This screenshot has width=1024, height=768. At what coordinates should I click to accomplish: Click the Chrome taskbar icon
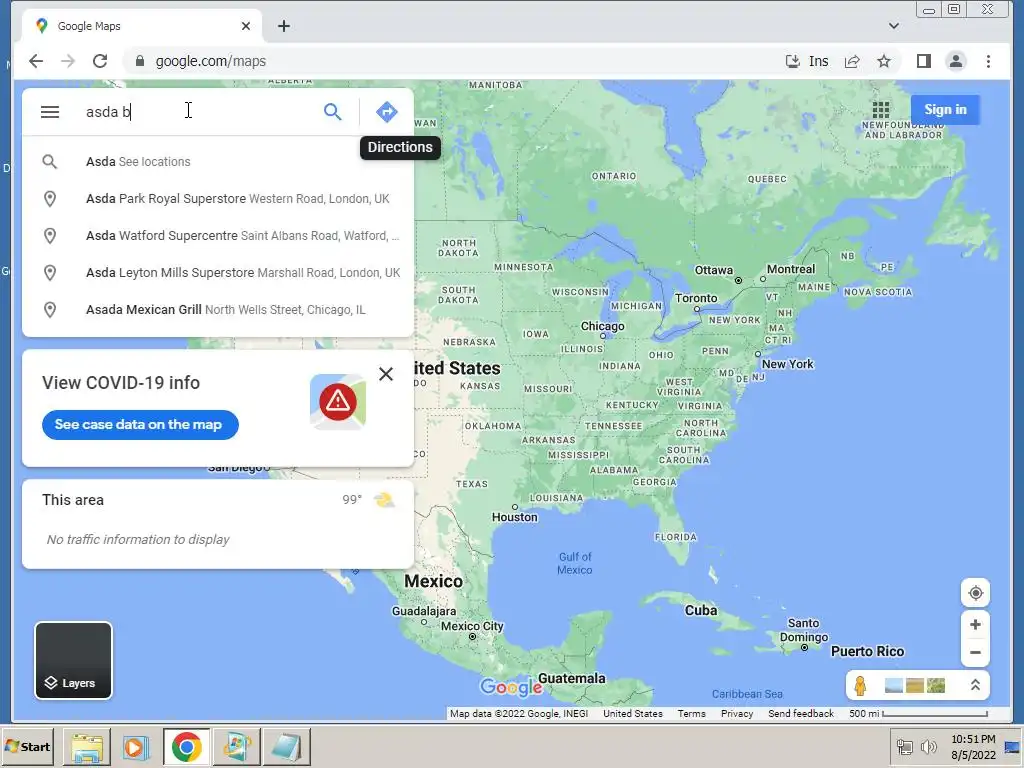186,748
